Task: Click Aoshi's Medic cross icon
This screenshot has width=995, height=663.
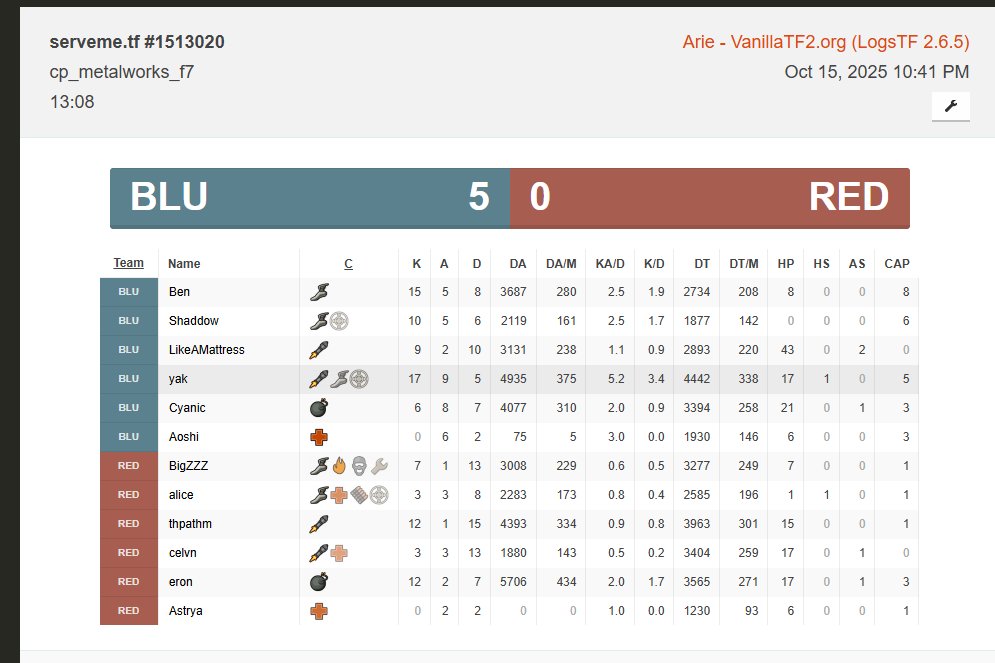Action: pyautogui.click(x=319, y=437)
